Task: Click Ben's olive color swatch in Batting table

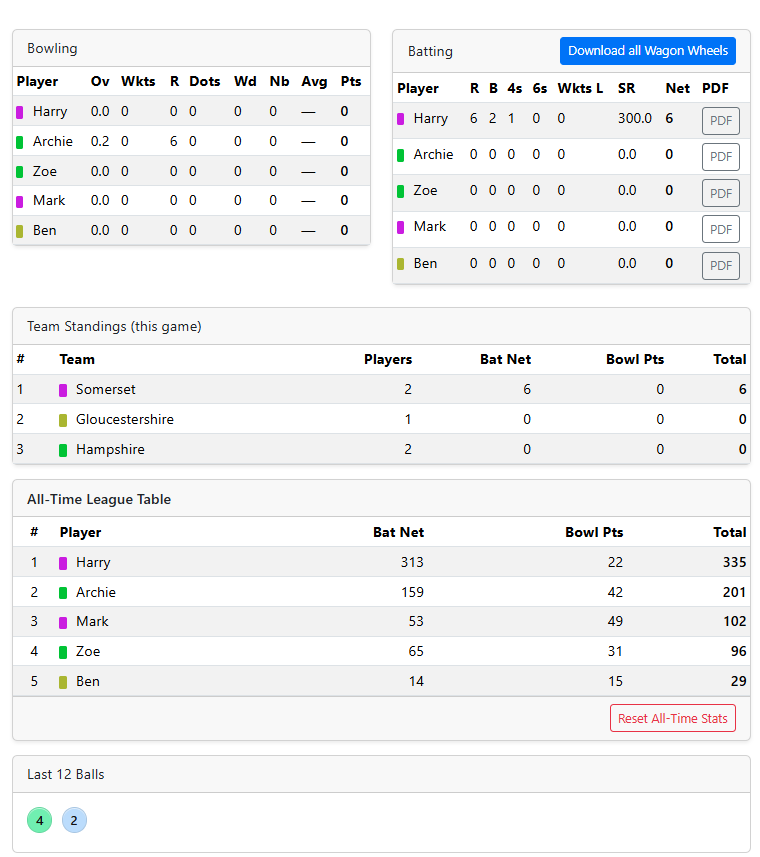Action: point(403,263)
